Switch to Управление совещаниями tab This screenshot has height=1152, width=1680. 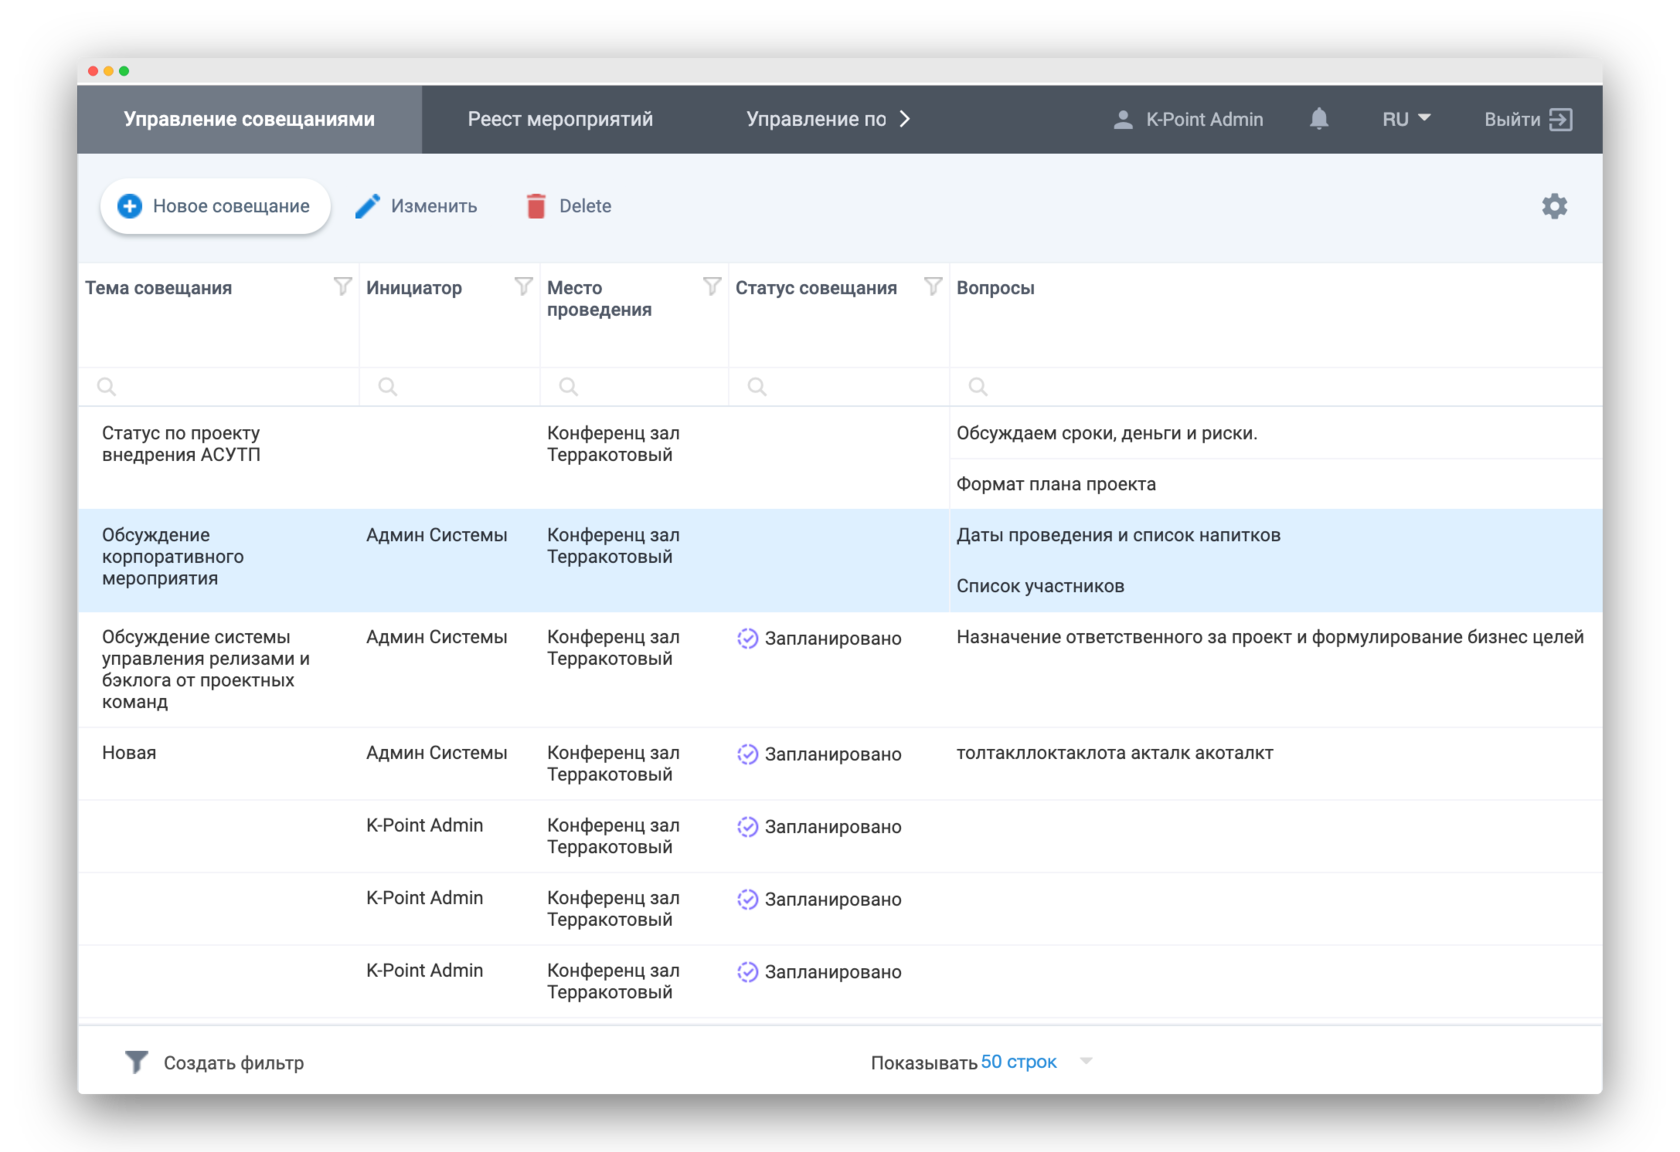249,119
